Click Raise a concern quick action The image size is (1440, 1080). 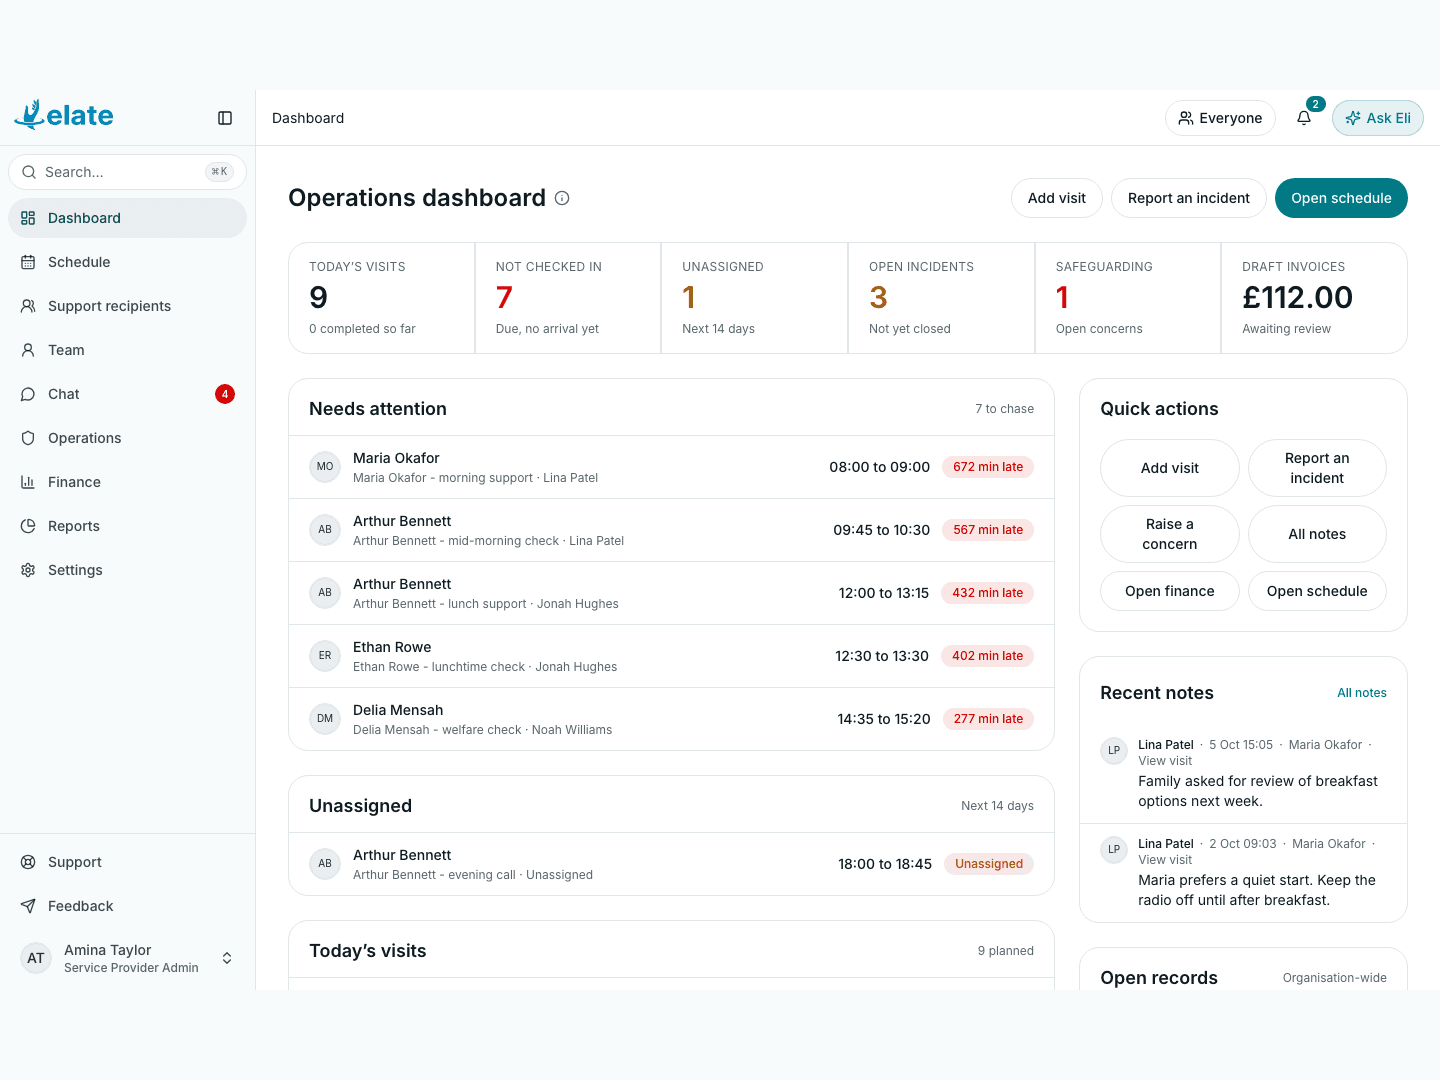pos(1169,534)
